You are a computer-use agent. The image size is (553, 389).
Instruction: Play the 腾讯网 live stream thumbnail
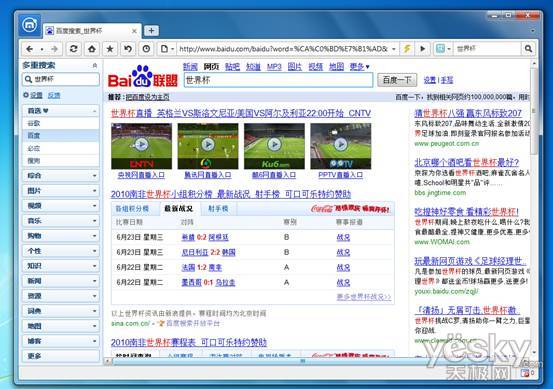click(x=208, y=146)
